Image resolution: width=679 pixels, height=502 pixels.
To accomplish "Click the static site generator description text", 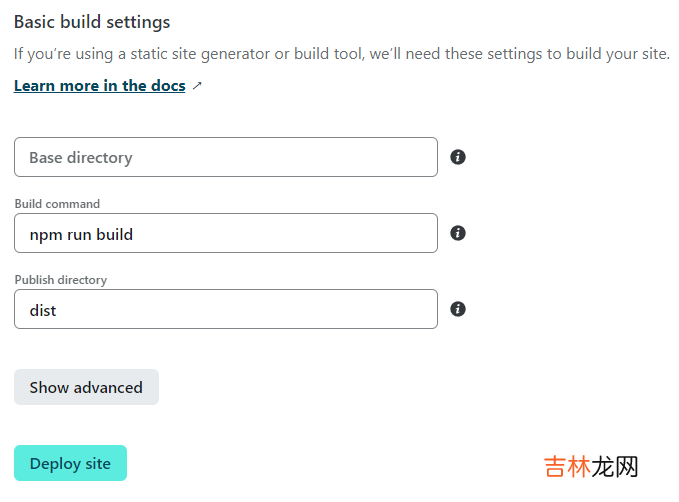I will 341,54.
